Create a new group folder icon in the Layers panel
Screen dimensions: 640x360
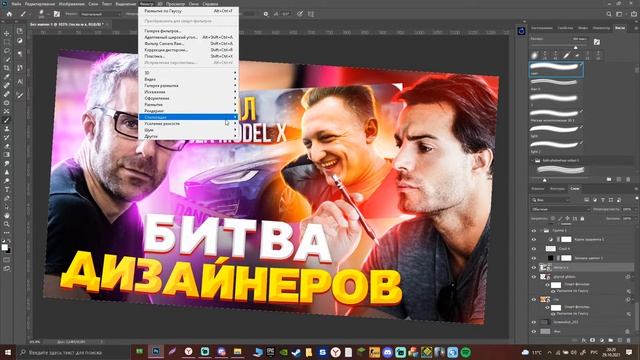611,340
